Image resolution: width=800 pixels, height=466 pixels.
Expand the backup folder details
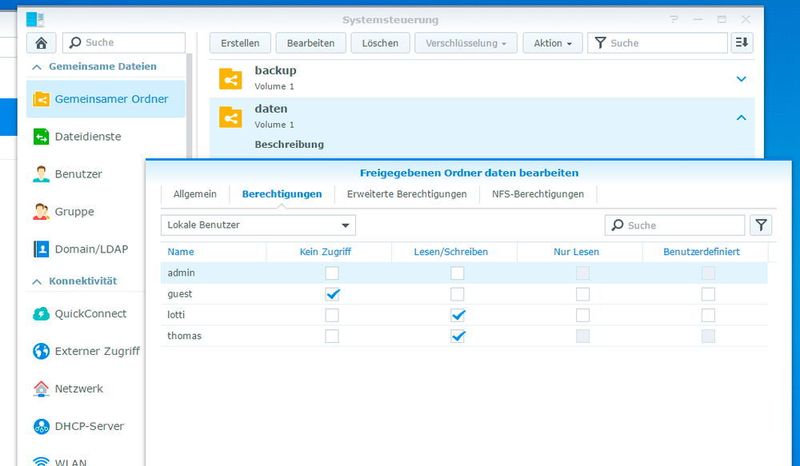pyautogui.click(x=741, y=79)
